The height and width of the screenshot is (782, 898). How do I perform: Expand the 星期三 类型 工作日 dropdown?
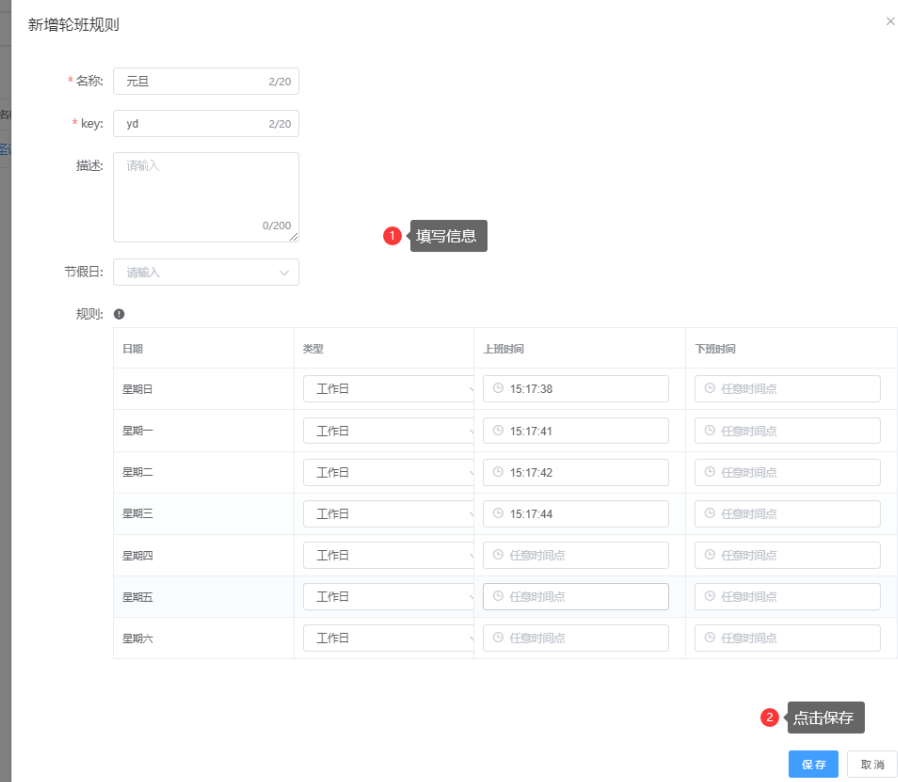pyautogui.click(x=388, y=514)
